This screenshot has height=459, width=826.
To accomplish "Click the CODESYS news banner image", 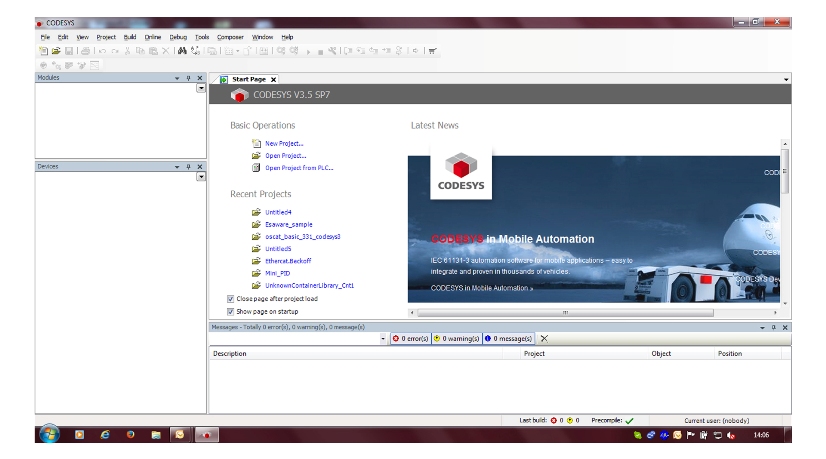I will tap(594, 229).
